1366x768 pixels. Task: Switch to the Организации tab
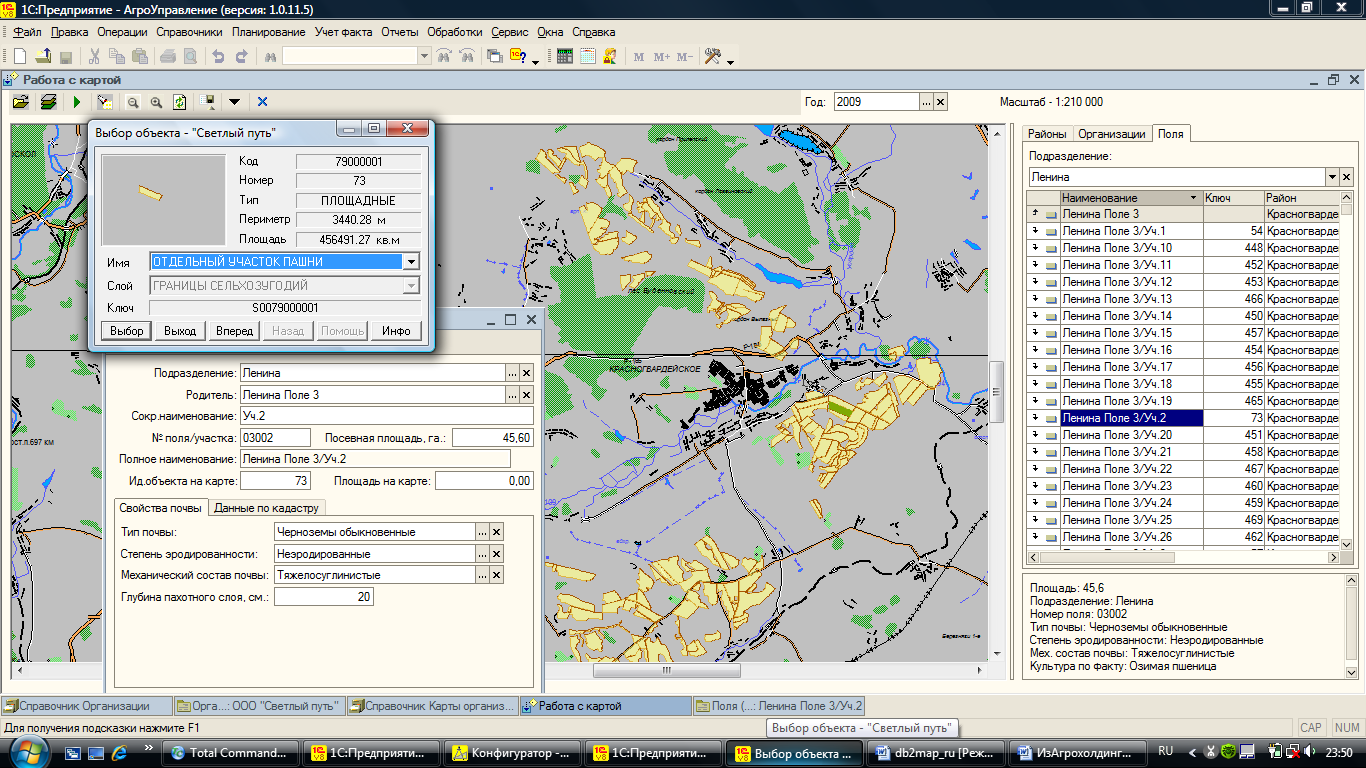1112,134
